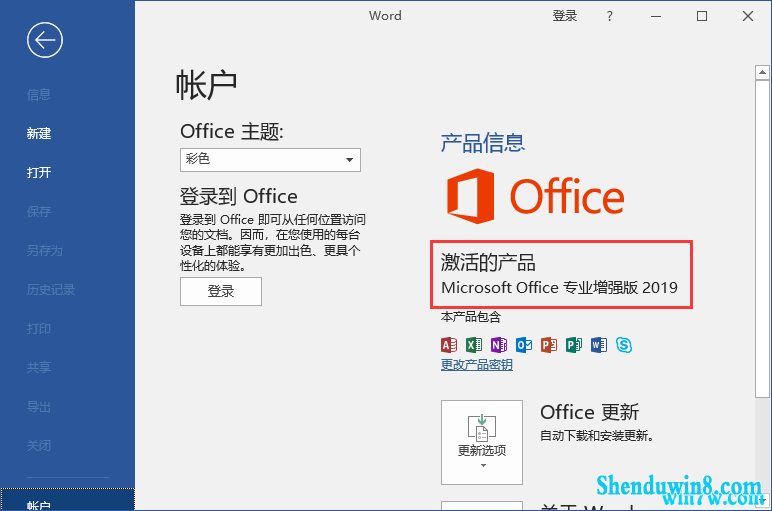Viewport: 772px width, 511px height.
Task: Select 关闭 in the sidebar
Action: pos(39,446)
